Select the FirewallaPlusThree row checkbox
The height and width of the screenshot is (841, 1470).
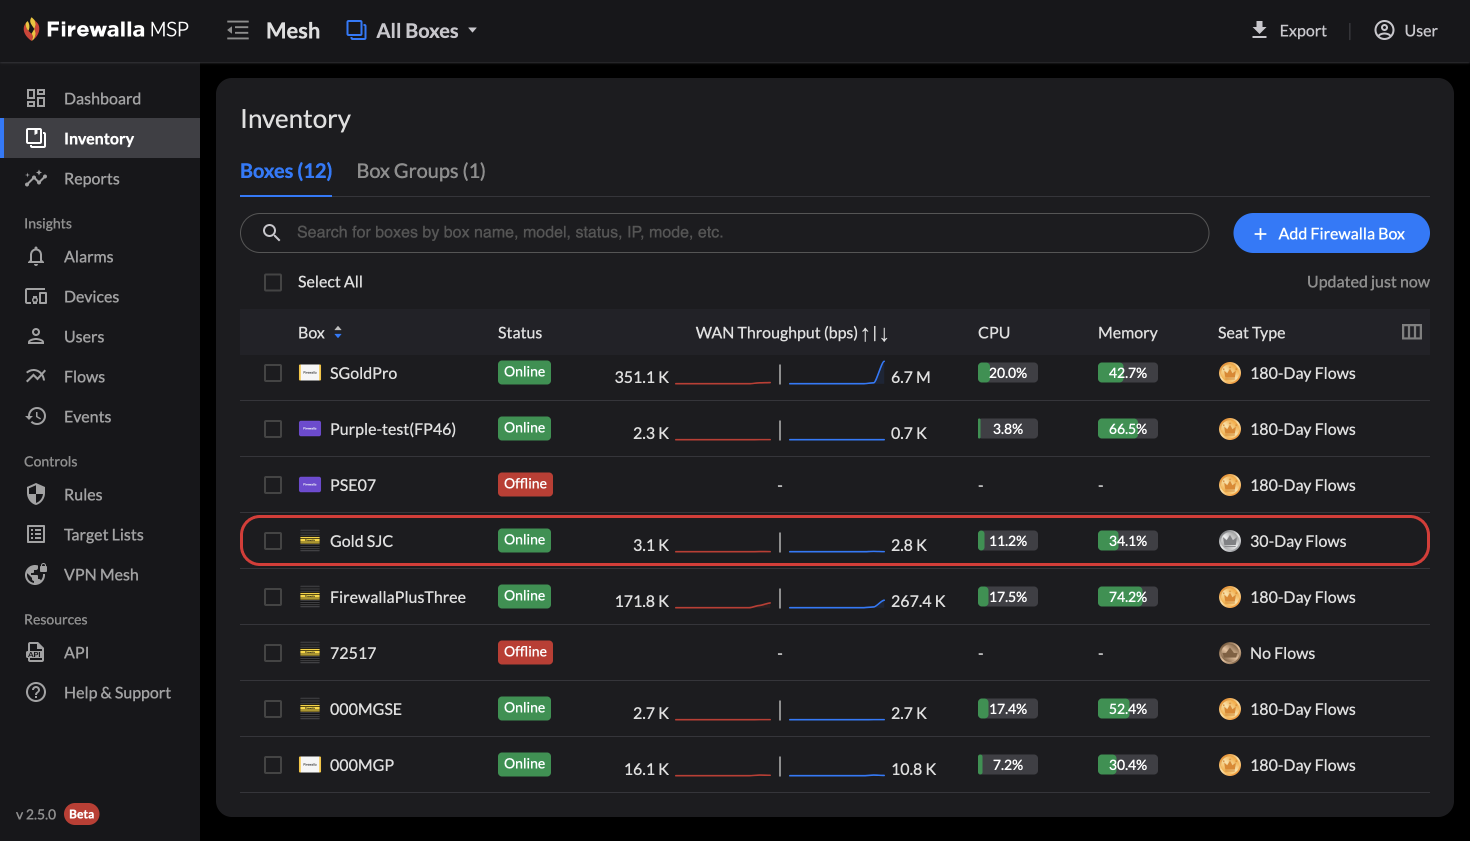273,597
